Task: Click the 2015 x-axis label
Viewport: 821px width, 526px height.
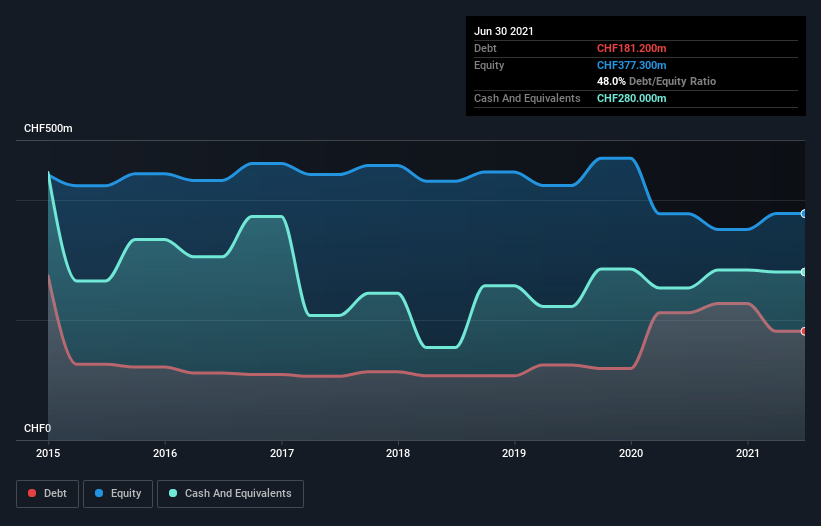Action: pos(48,453)
